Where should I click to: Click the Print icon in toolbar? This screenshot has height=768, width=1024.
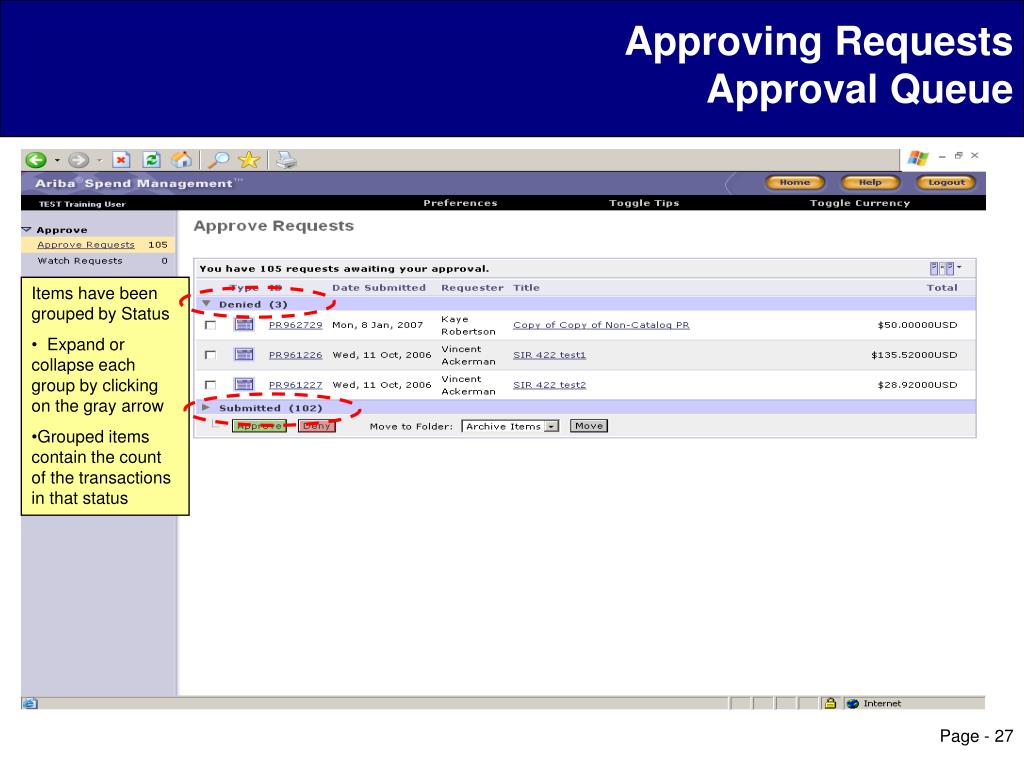click(x=285, y=160)
